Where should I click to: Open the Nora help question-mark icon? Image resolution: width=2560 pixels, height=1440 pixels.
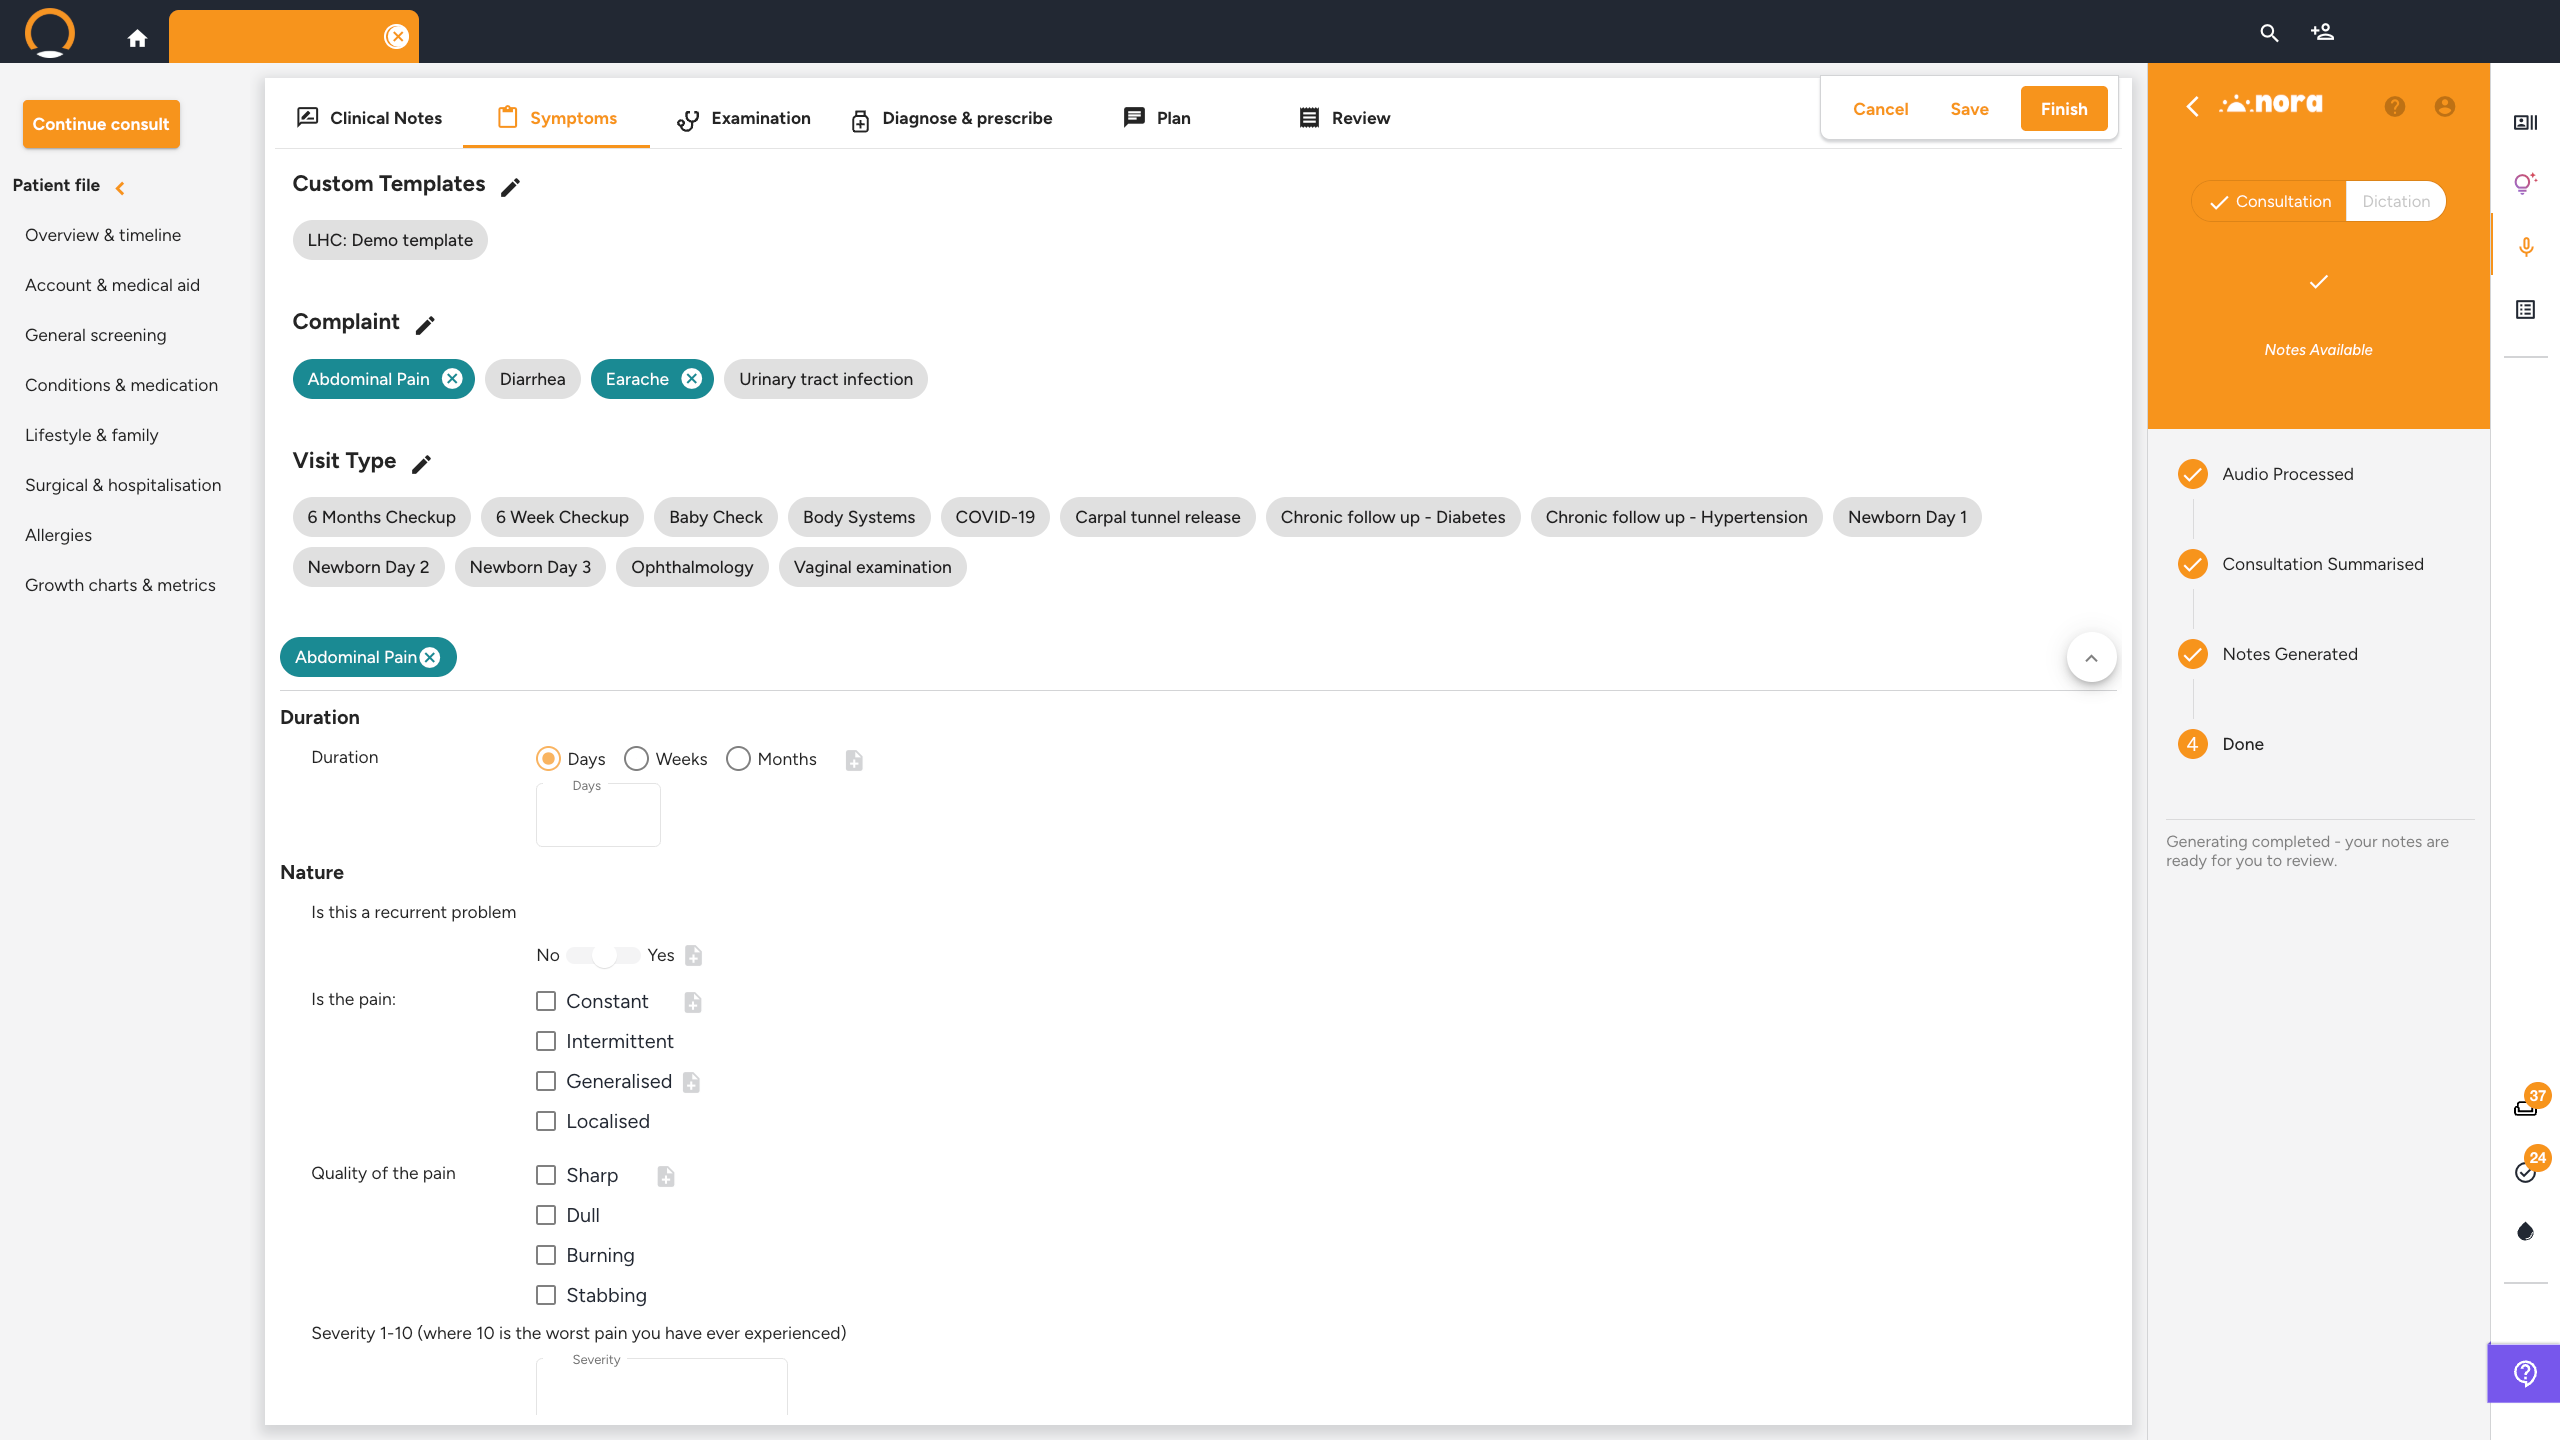coord(2394,106)
